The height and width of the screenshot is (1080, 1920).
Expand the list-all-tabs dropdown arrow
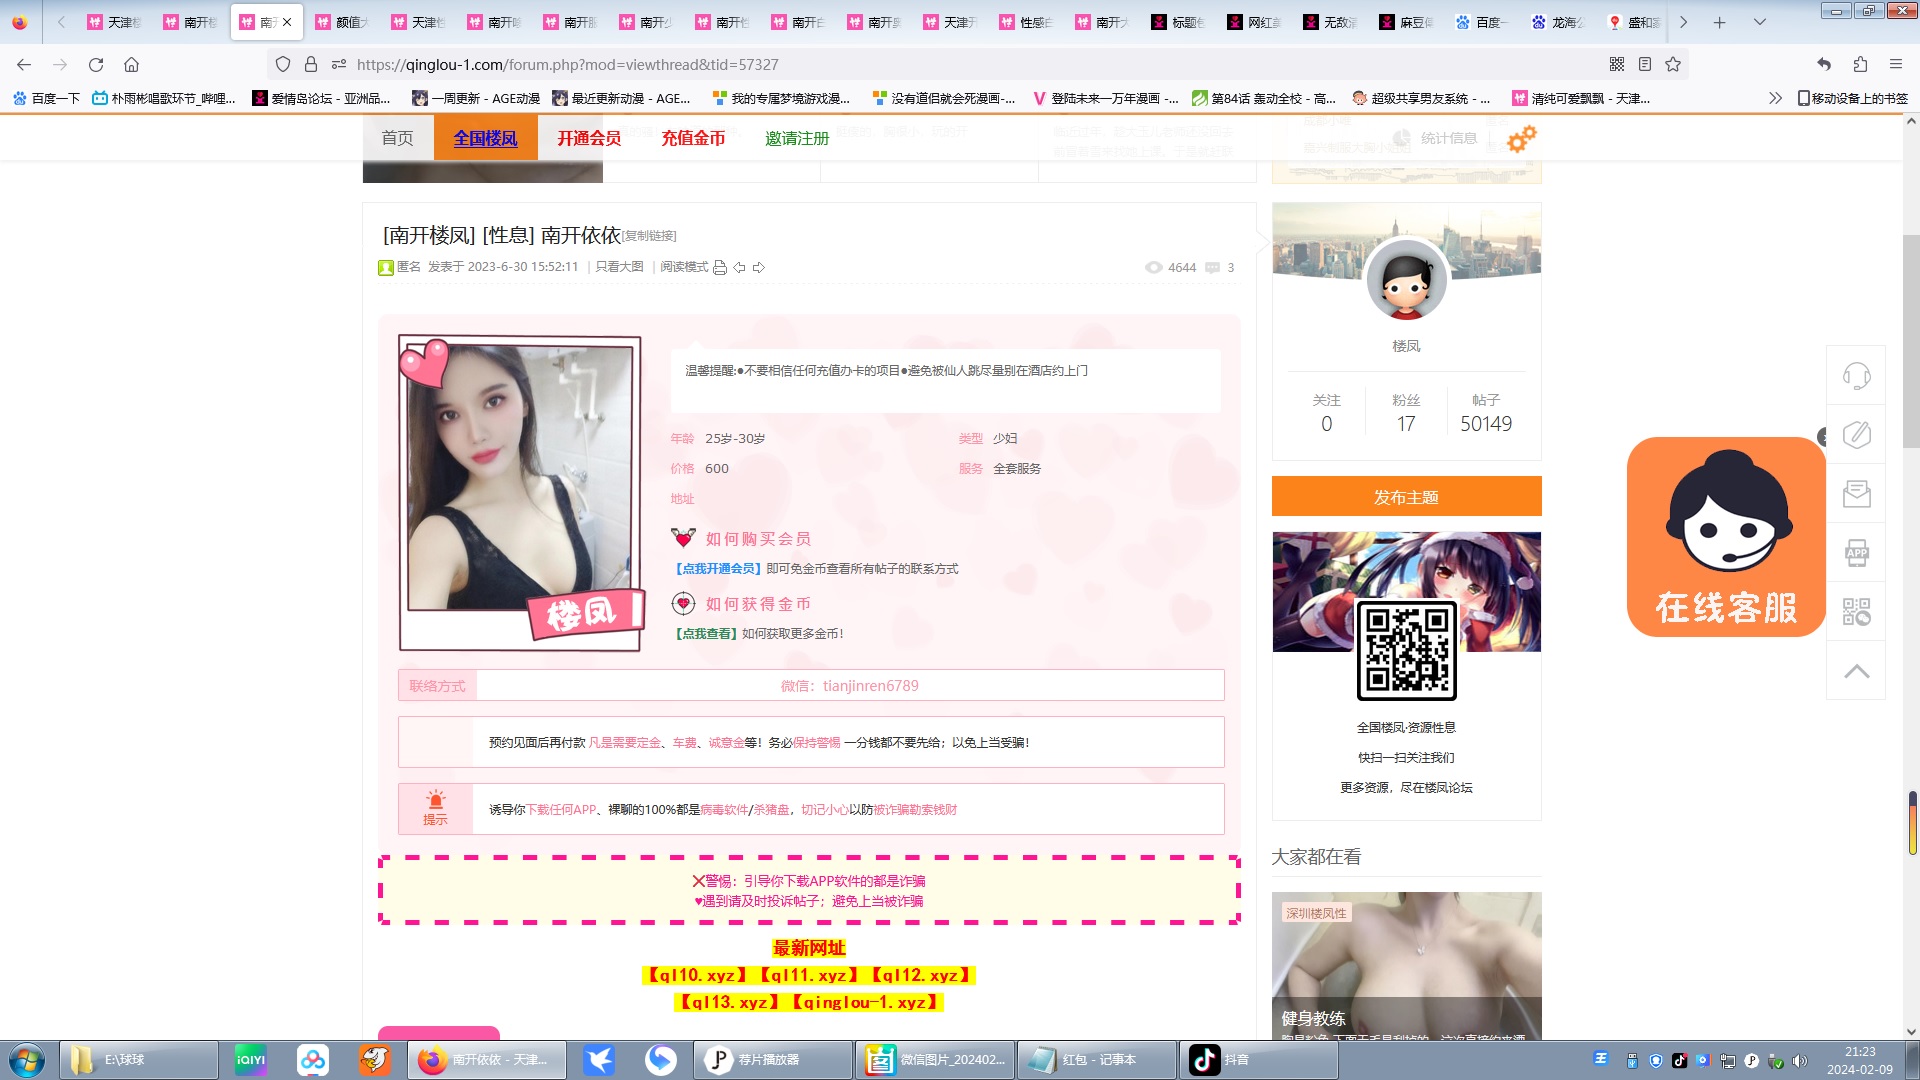pyautogui.click(x=1760, y=22)
